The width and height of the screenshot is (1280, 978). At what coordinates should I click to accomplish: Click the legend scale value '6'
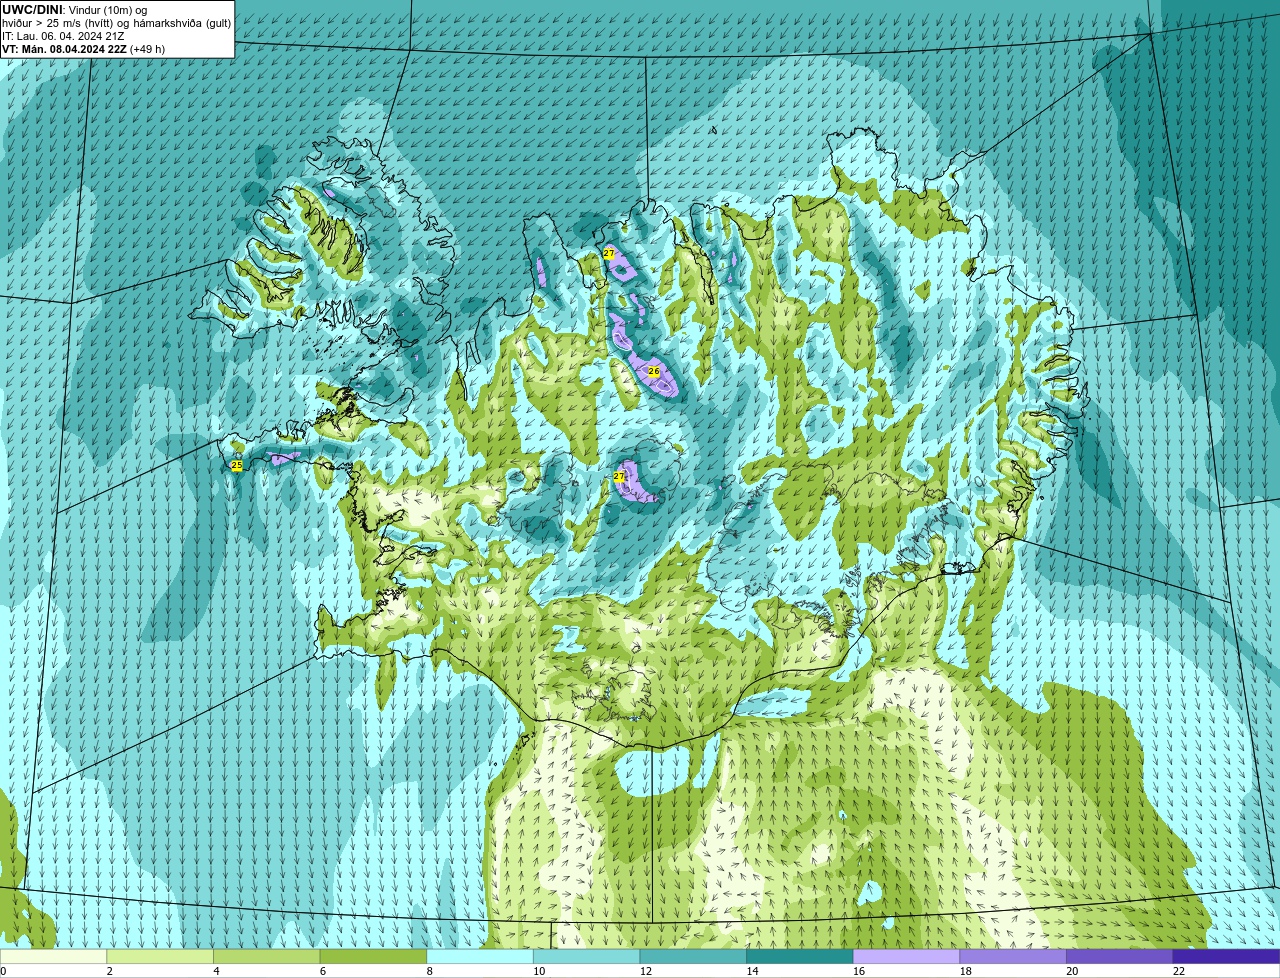pos(323,971)
